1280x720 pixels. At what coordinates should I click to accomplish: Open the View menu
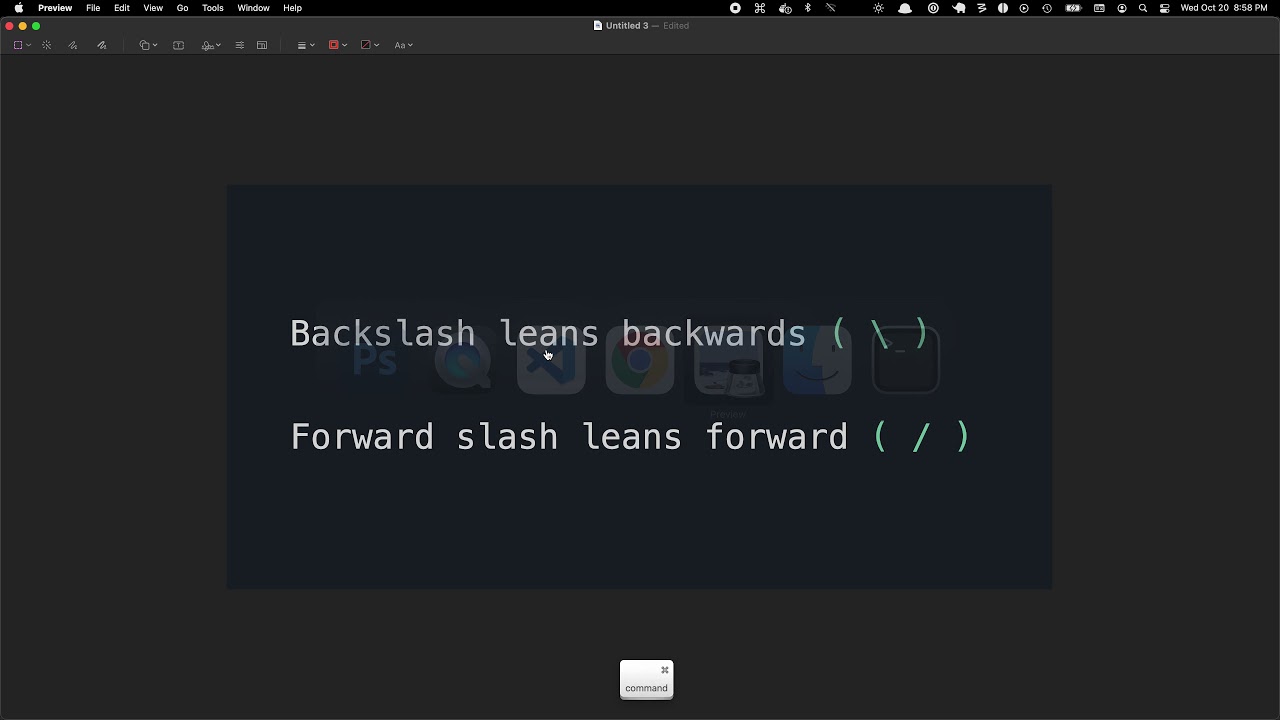coord(153,8)
